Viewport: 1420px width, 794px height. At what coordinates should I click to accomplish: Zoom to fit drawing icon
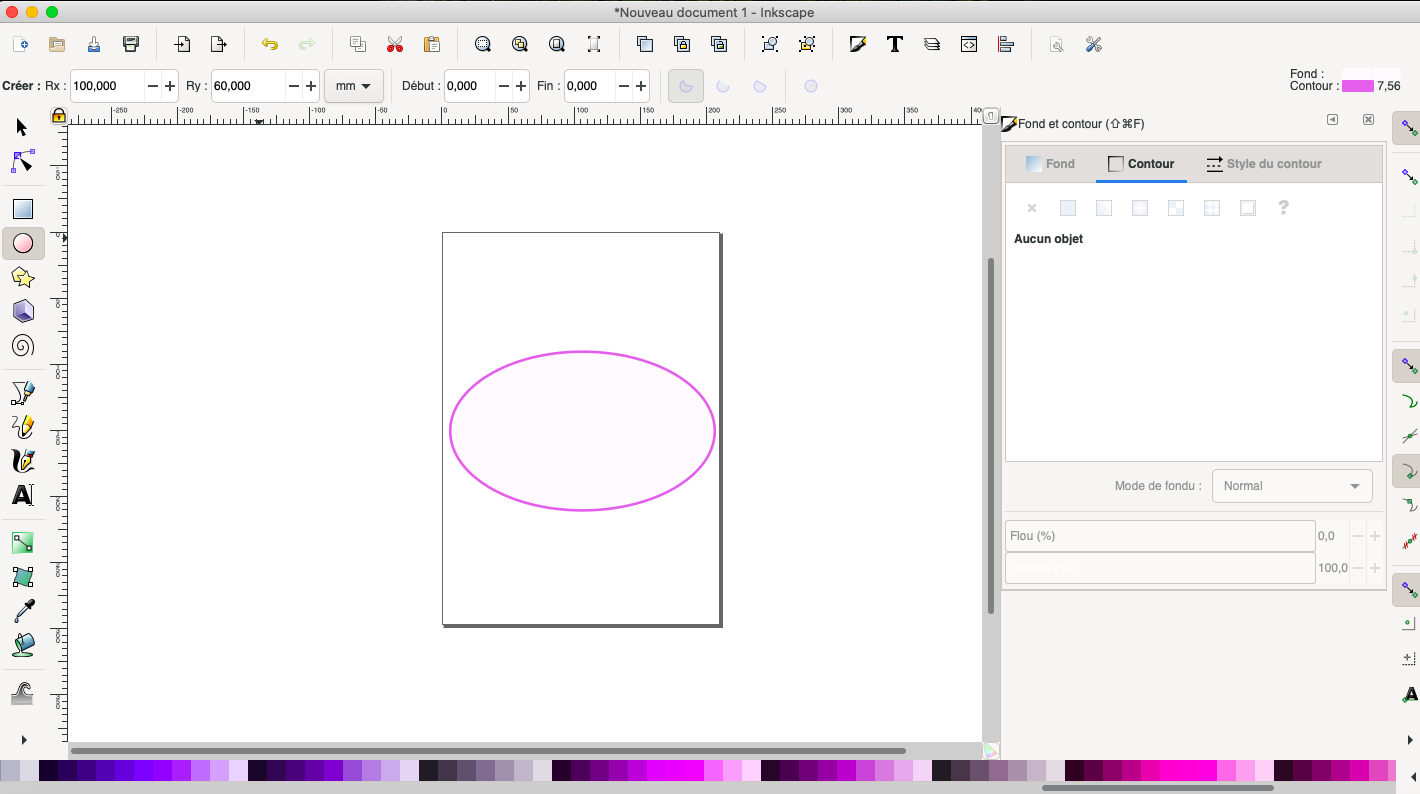tap(520, 44)
